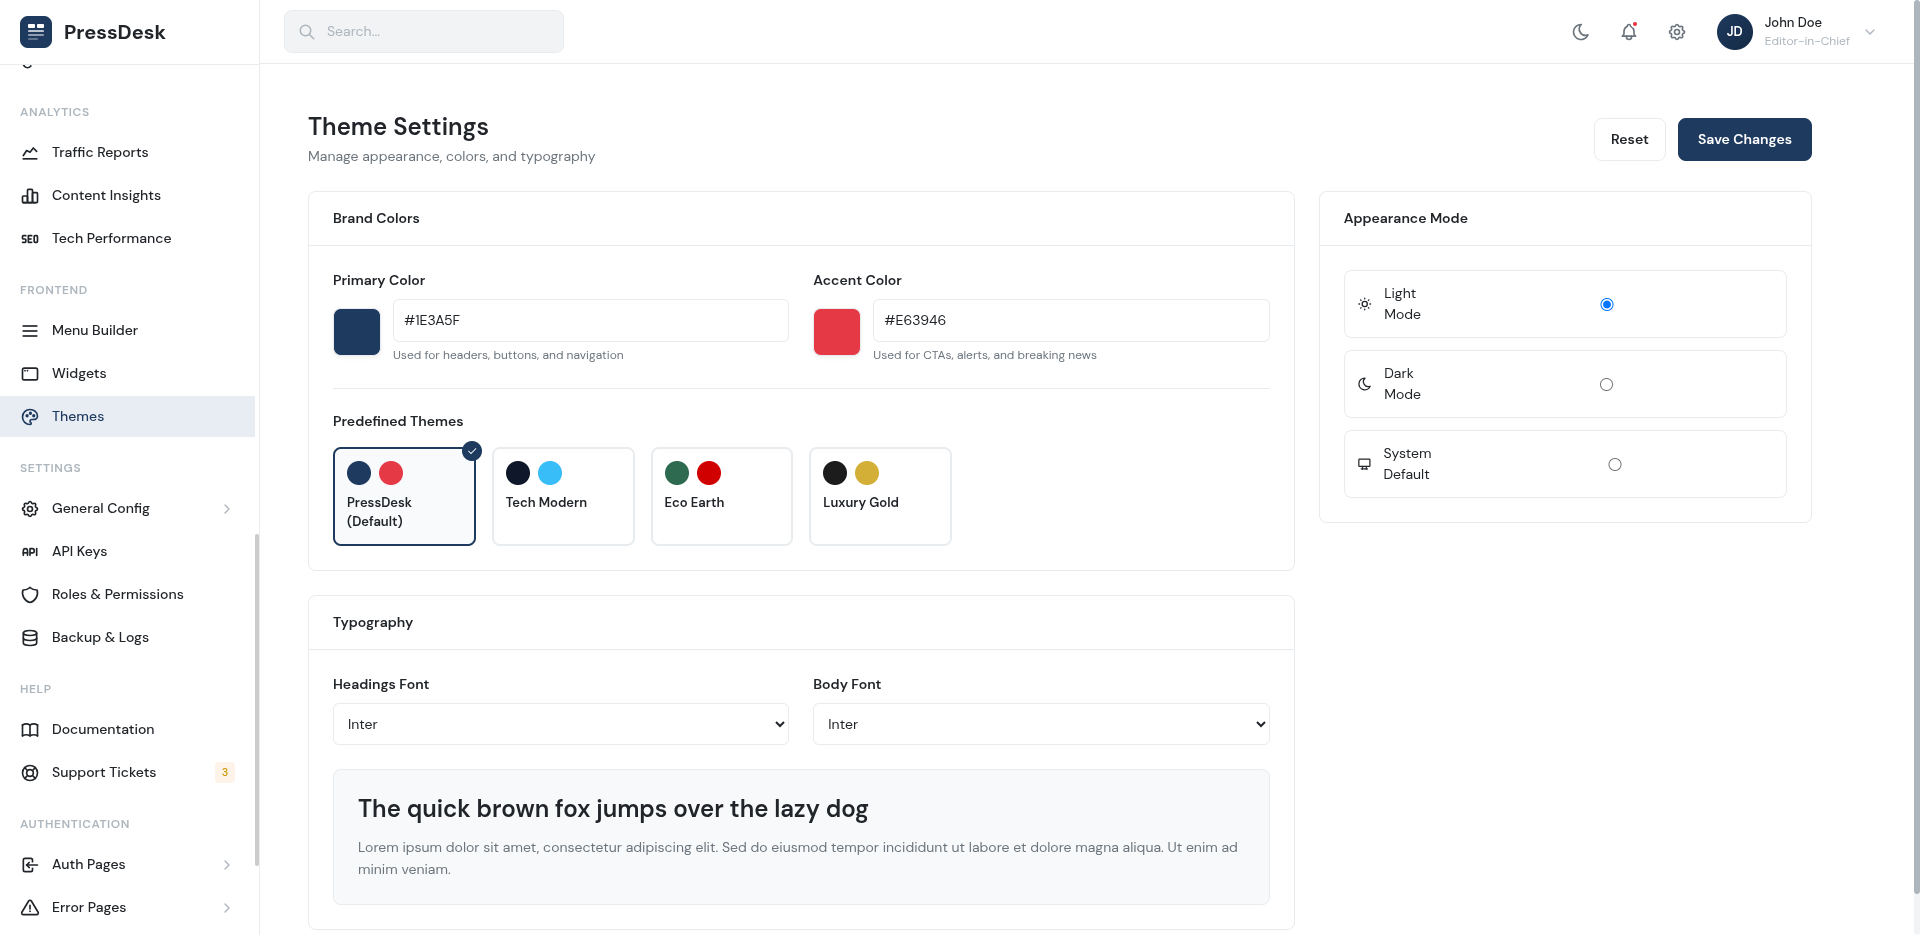
Task: Open the Headings Font dropdown
Action: [x=560, y=724]
